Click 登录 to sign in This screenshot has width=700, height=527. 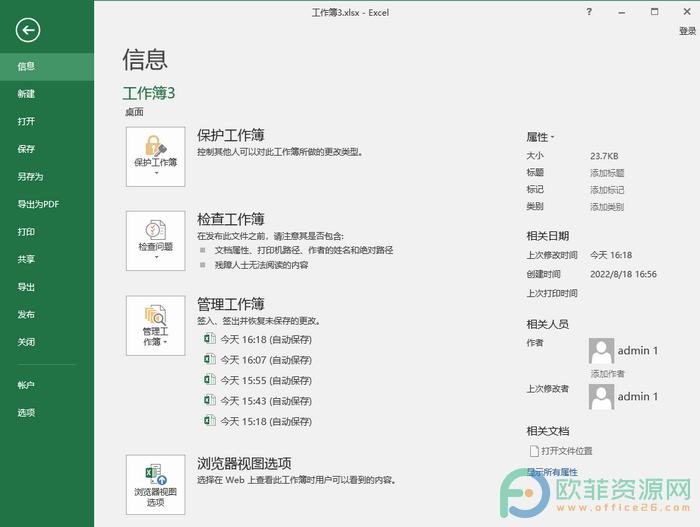point(688,31)
